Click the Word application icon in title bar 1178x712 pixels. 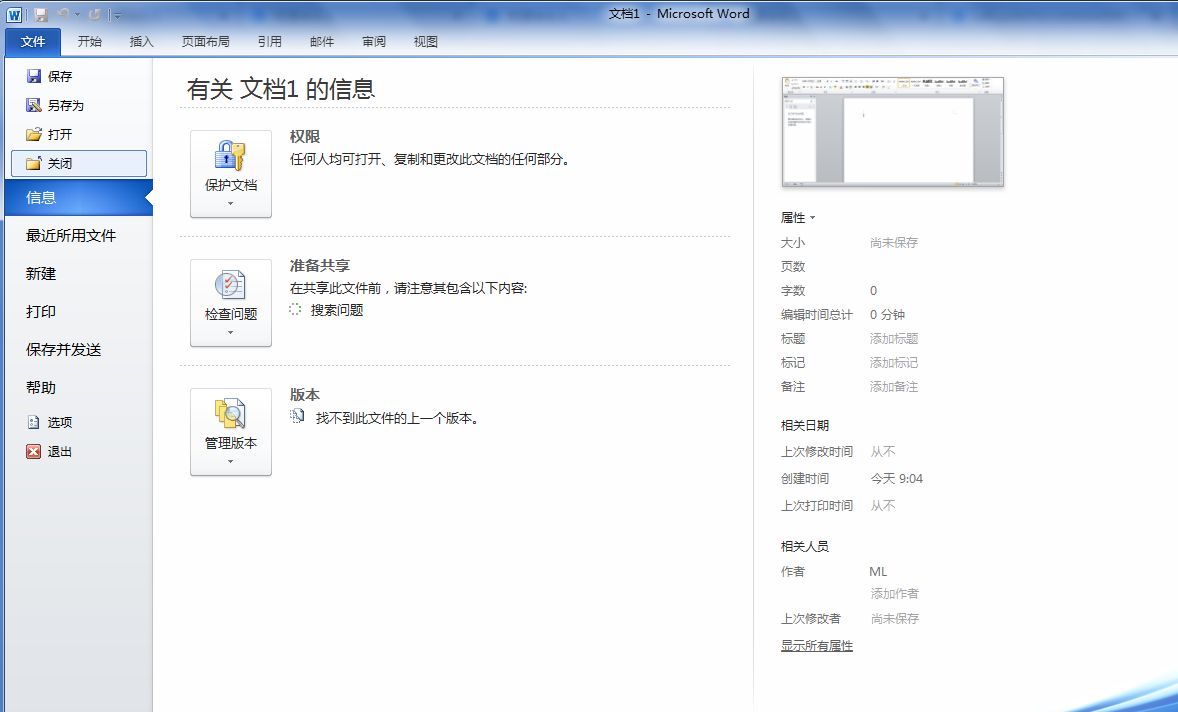[x=14, y=14]
